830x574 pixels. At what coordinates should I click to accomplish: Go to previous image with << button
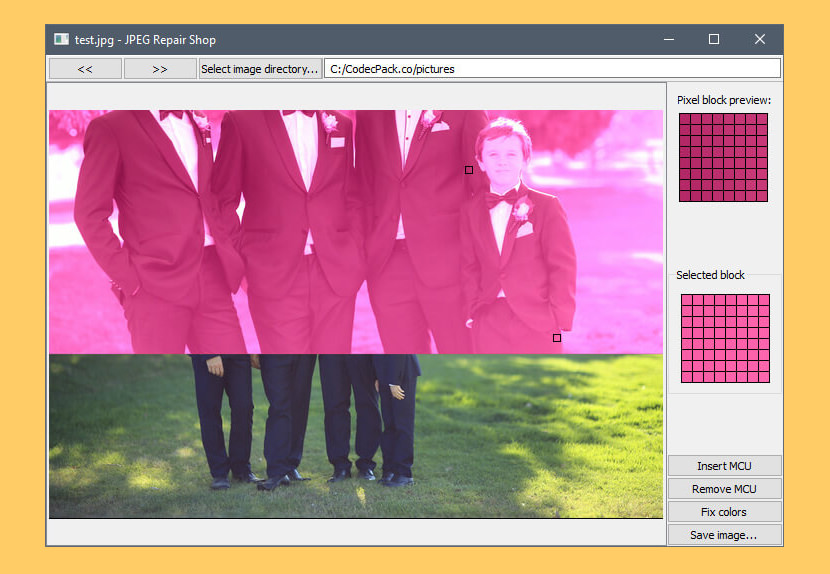[85, 69]
